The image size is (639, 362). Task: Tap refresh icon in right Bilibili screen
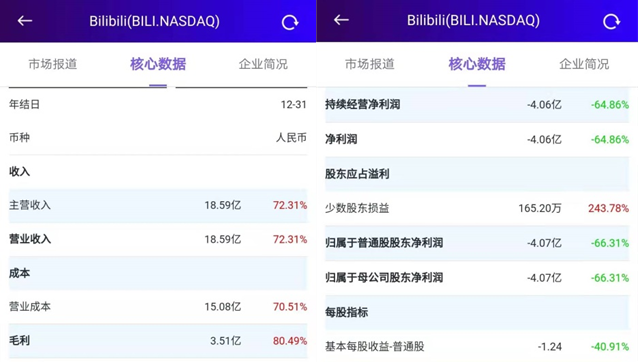[611, 21]
